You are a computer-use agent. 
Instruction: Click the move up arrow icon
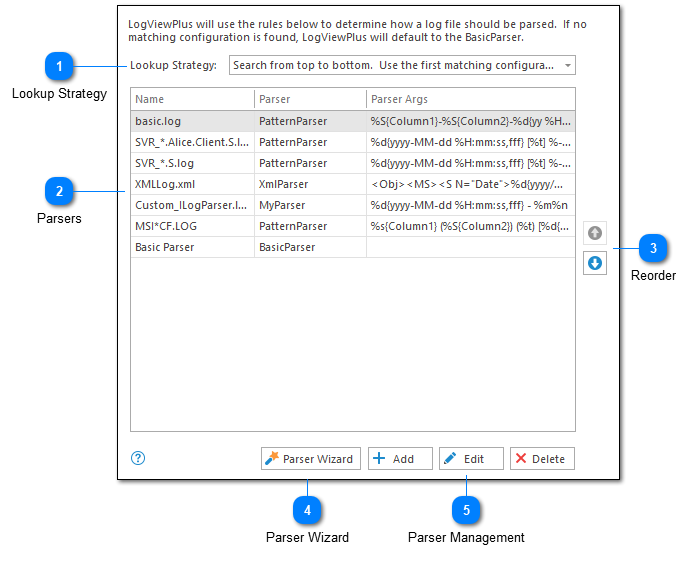(594, 233)
